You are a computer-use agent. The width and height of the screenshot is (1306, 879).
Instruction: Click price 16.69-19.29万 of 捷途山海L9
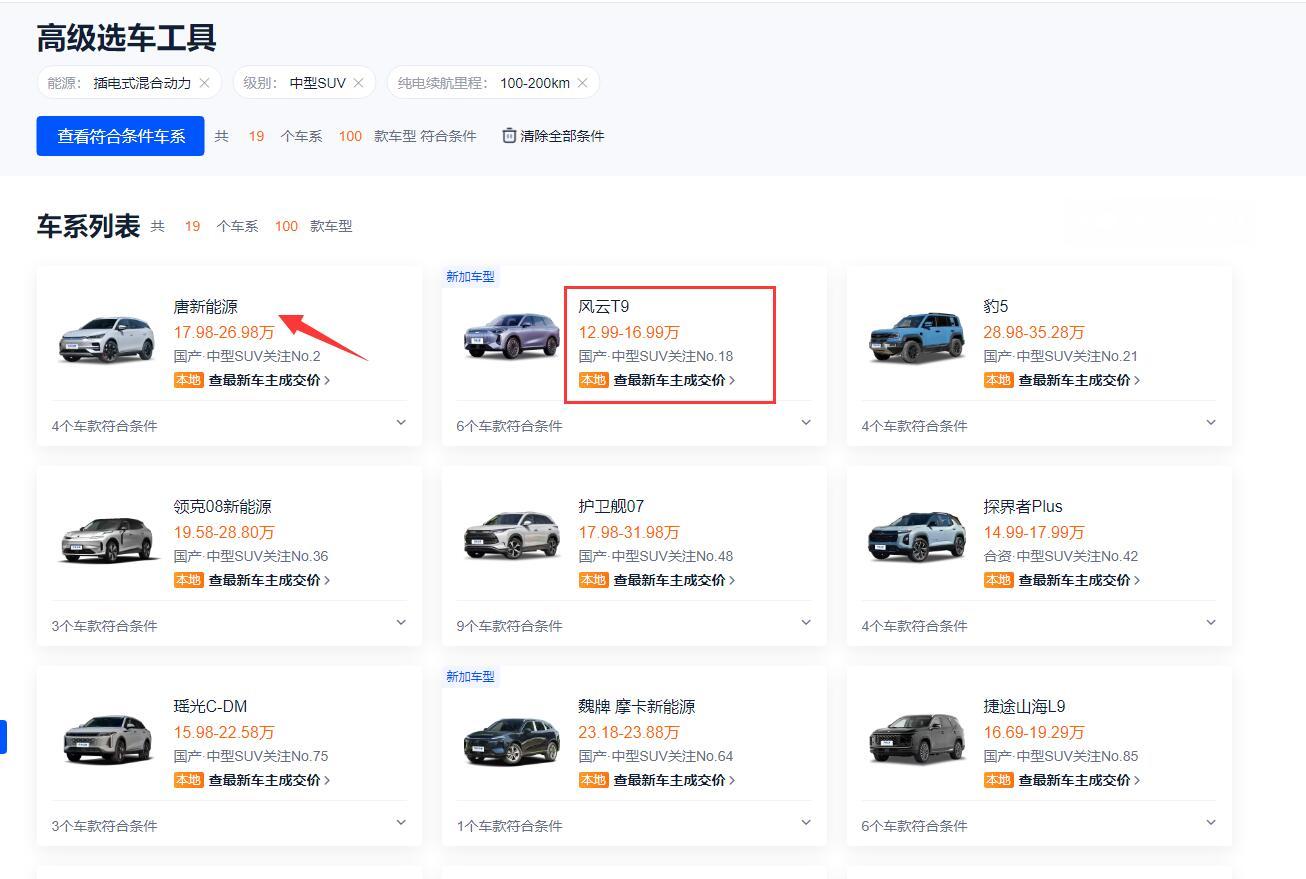(x=1034, y=732)
